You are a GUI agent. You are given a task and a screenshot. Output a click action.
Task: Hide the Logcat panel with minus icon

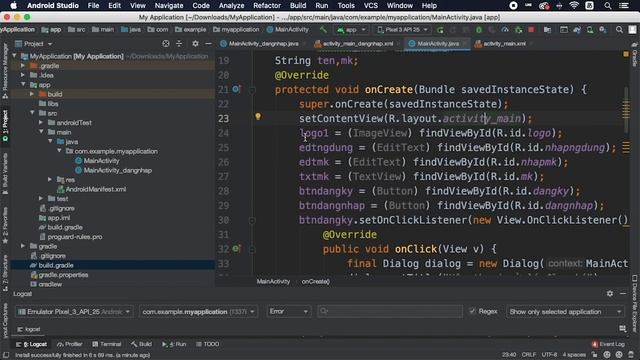[x=623, y=293]
